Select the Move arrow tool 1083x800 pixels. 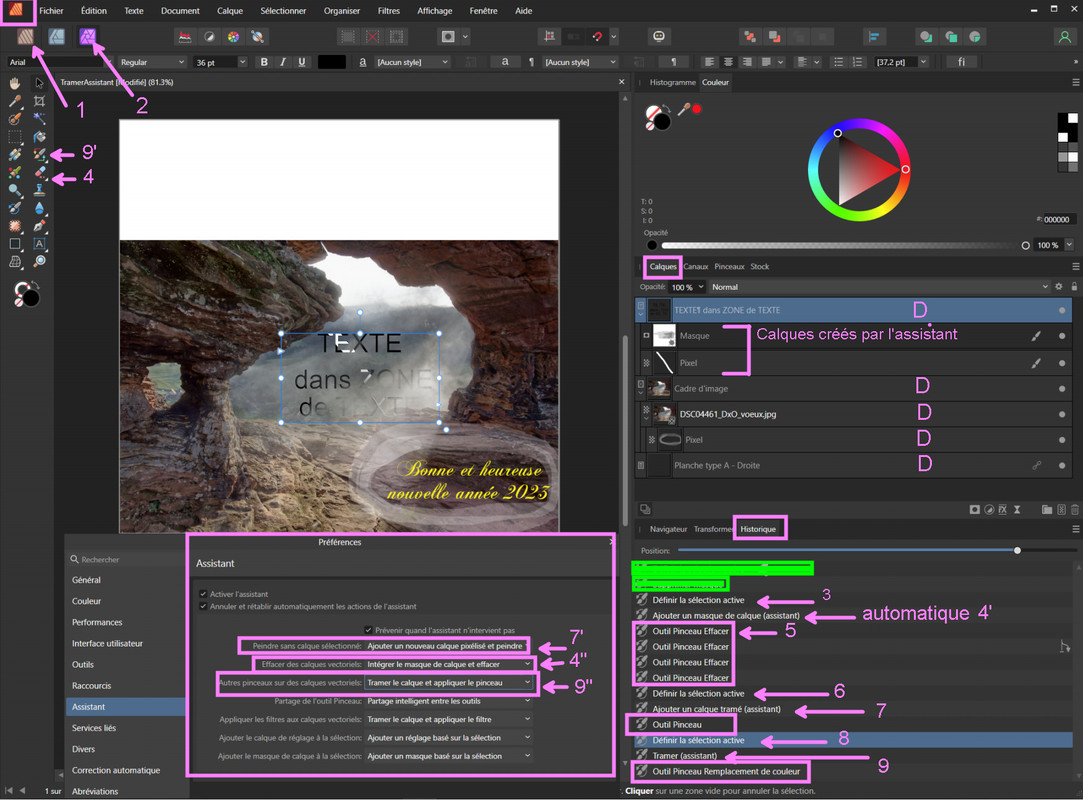point(39,83)
